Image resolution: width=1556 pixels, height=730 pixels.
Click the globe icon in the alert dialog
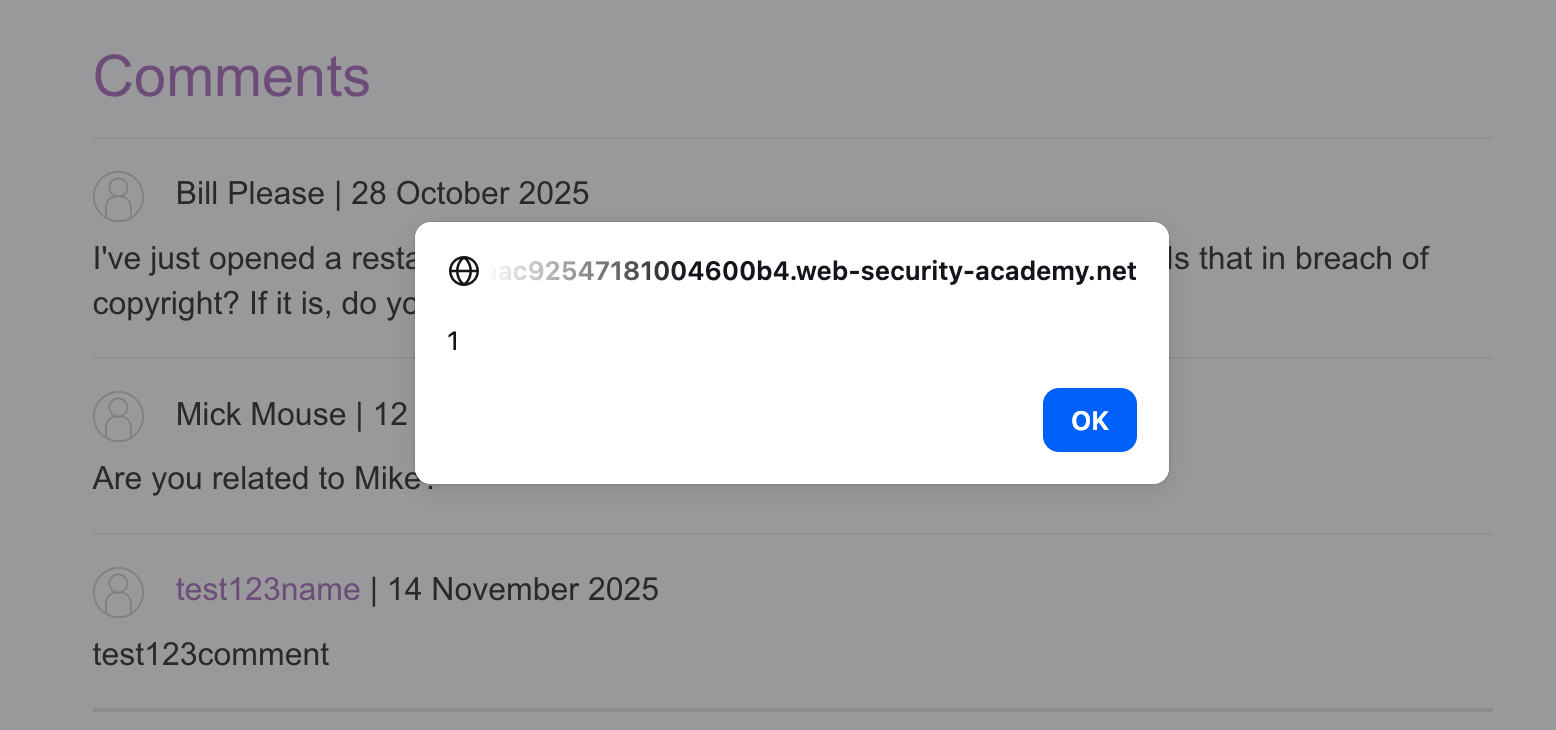[464, 271]
